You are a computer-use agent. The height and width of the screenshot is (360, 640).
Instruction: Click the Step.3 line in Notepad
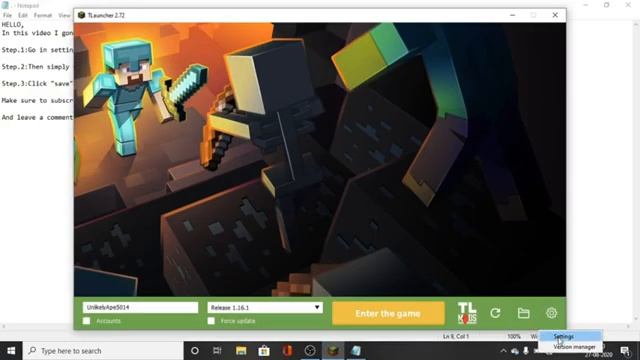click(37, 83)
